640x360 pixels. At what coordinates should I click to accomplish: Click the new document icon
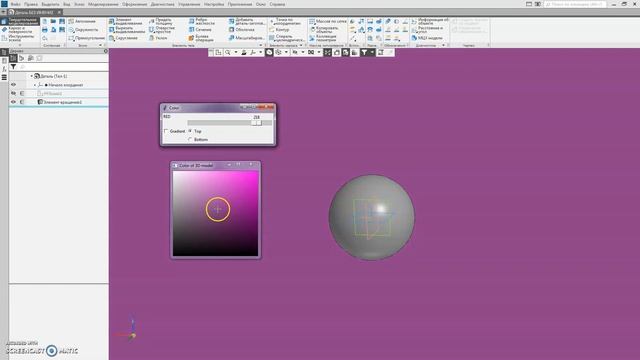click(x=45, y=21)
